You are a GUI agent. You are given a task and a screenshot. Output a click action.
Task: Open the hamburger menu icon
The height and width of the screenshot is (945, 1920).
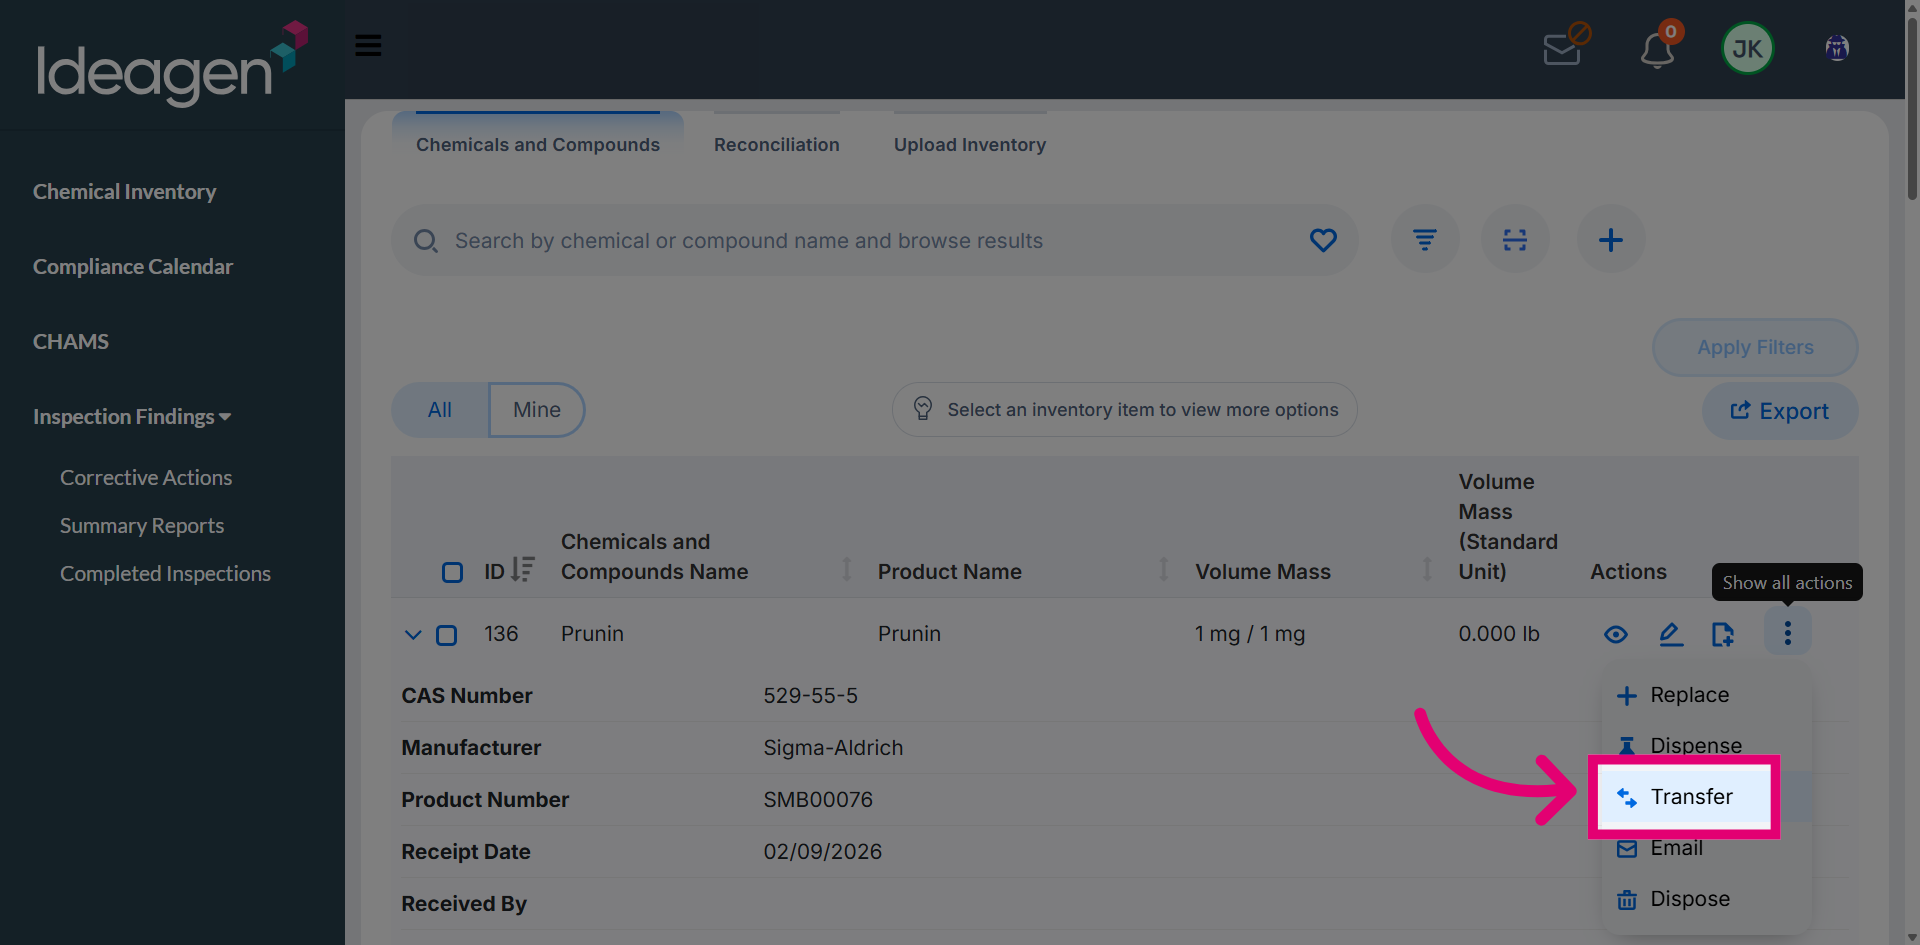[x=368, y=45]
